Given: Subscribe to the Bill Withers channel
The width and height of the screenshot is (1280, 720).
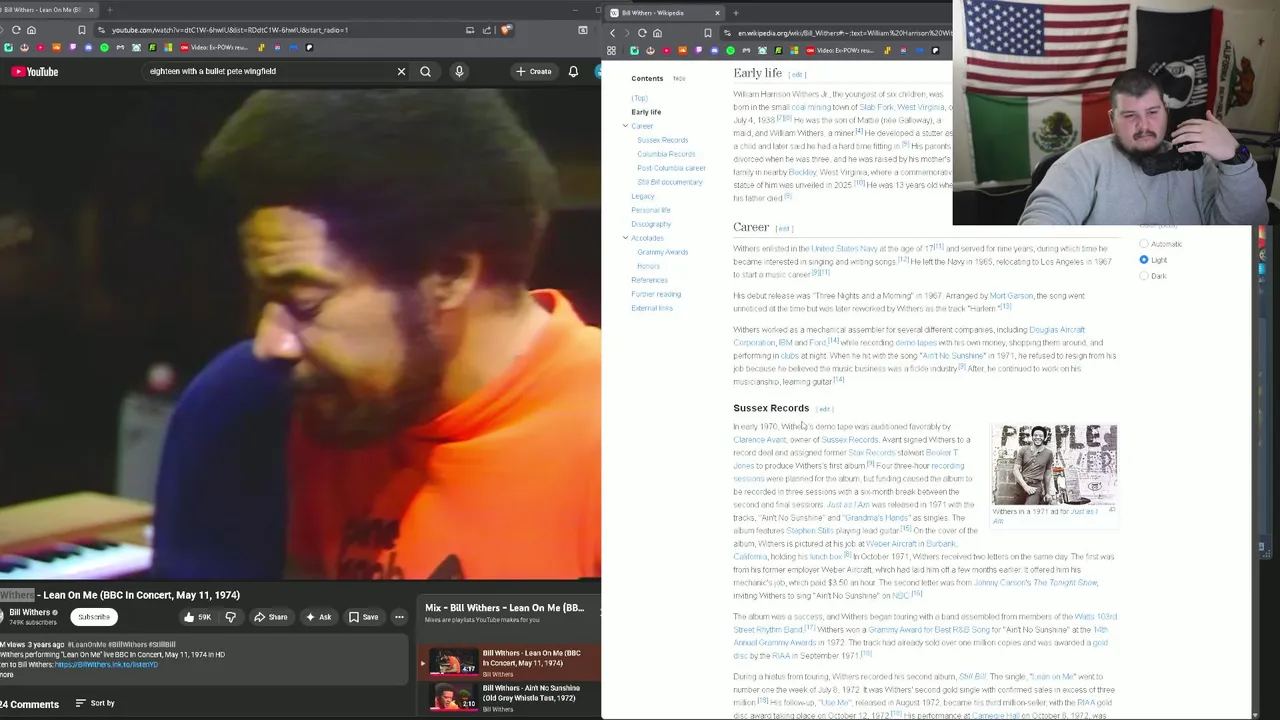Looking at the screenshot, I should click(94, 617).
